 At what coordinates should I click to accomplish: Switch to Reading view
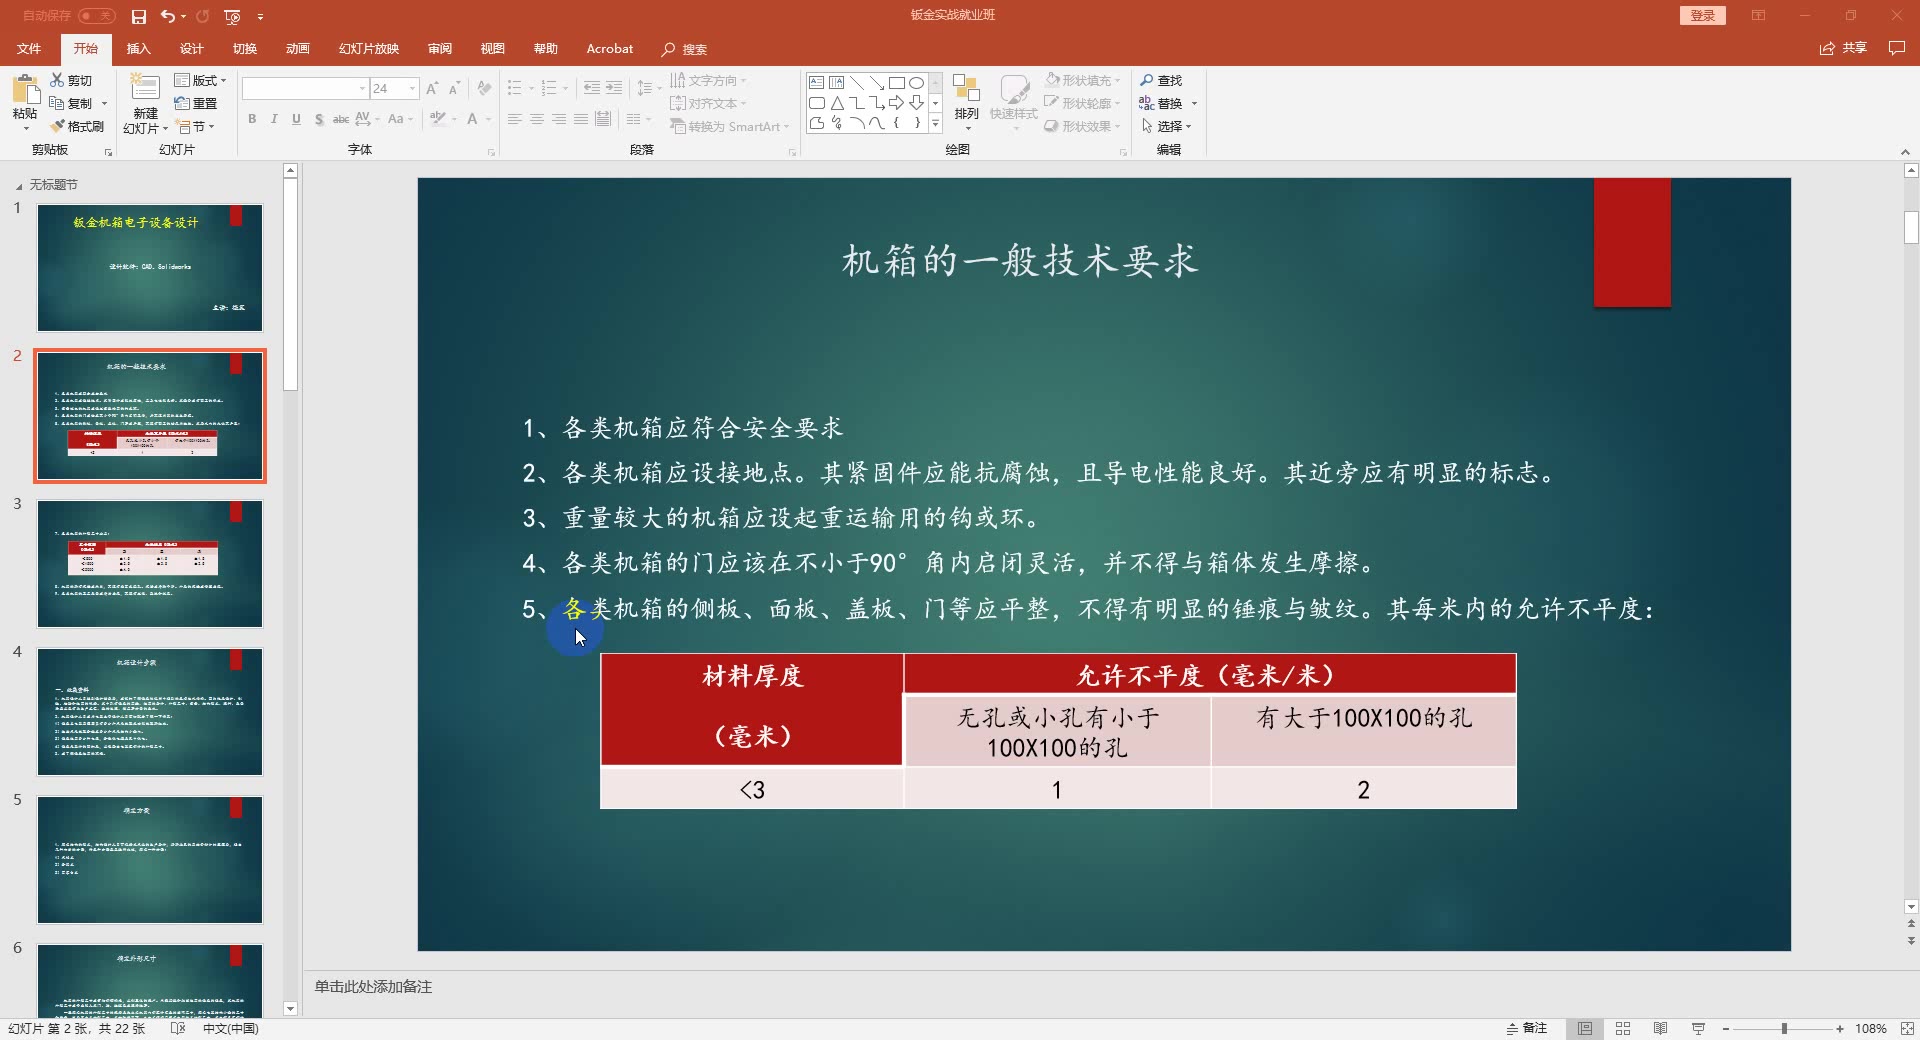[1660, 1028]
